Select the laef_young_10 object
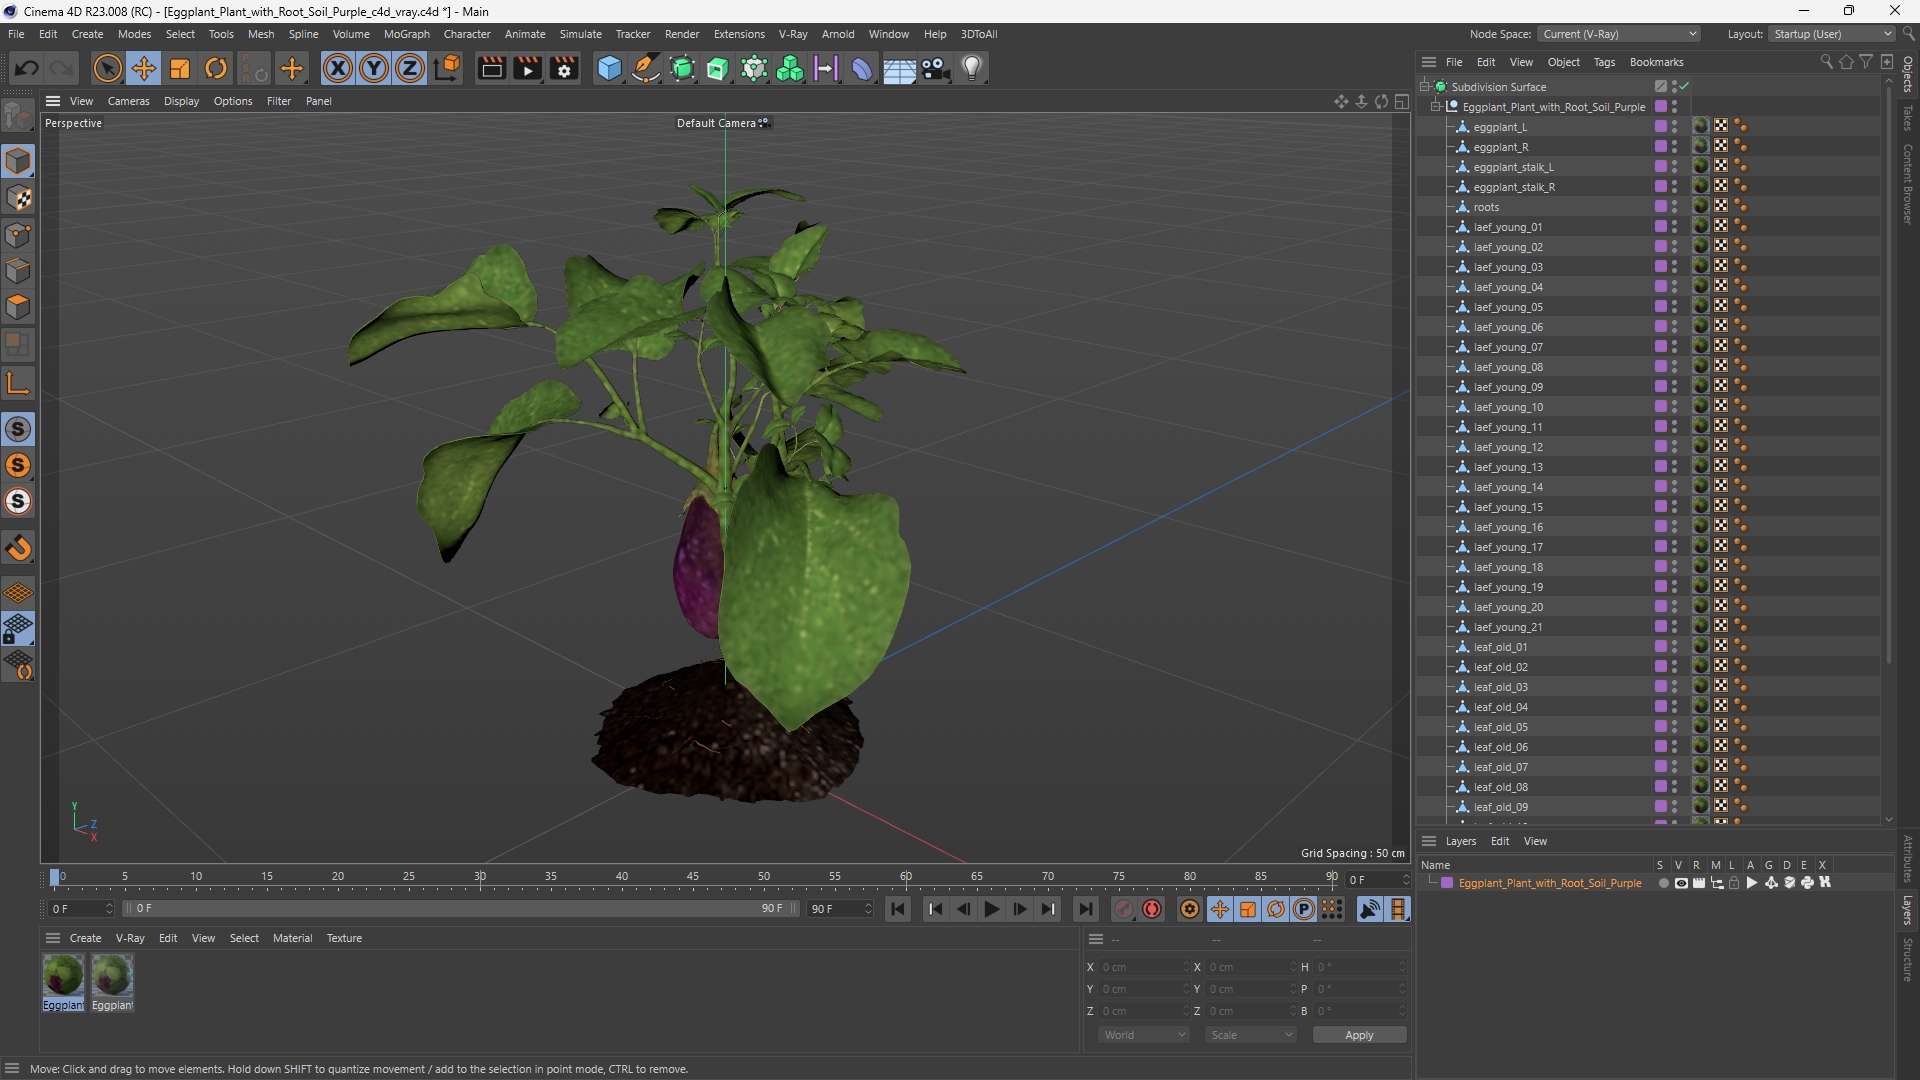 (1508, 407)
